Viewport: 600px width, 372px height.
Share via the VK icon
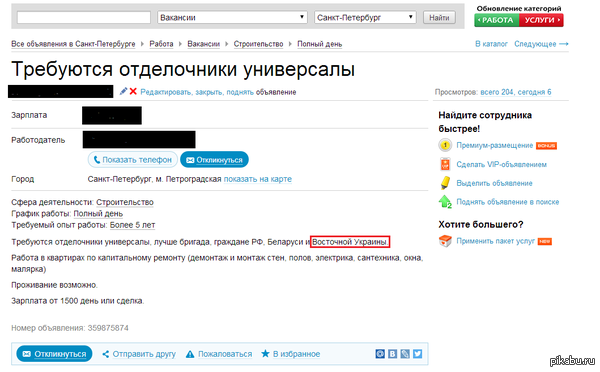[x=393, y=354]
